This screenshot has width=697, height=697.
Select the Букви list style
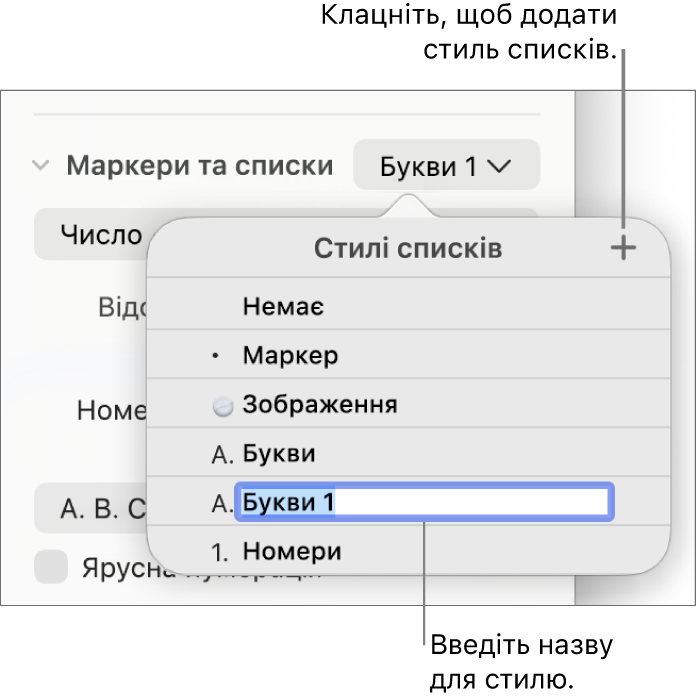point(408,453)
